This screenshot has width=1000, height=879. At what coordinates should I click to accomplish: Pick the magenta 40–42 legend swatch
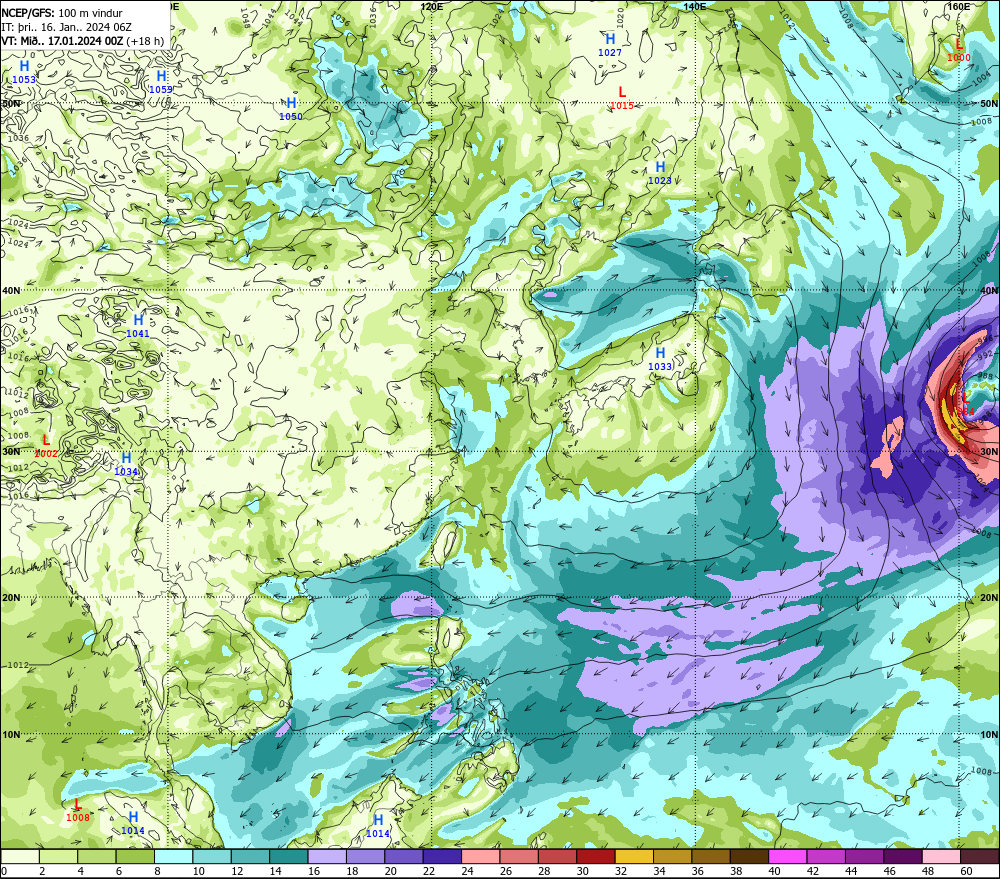pyautogui.click(x=788, y=856)
